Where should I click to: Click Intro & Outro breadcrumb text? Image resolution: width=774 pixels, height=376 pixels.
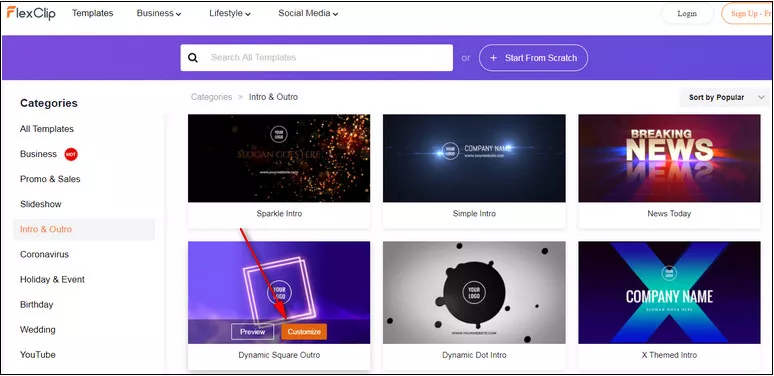273,97
